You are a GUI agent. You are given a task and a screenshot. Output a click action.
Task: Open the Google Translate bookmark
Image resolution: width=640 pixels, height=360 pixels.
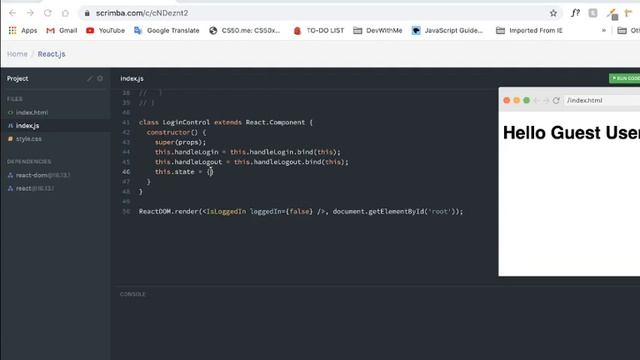[167, 31]
